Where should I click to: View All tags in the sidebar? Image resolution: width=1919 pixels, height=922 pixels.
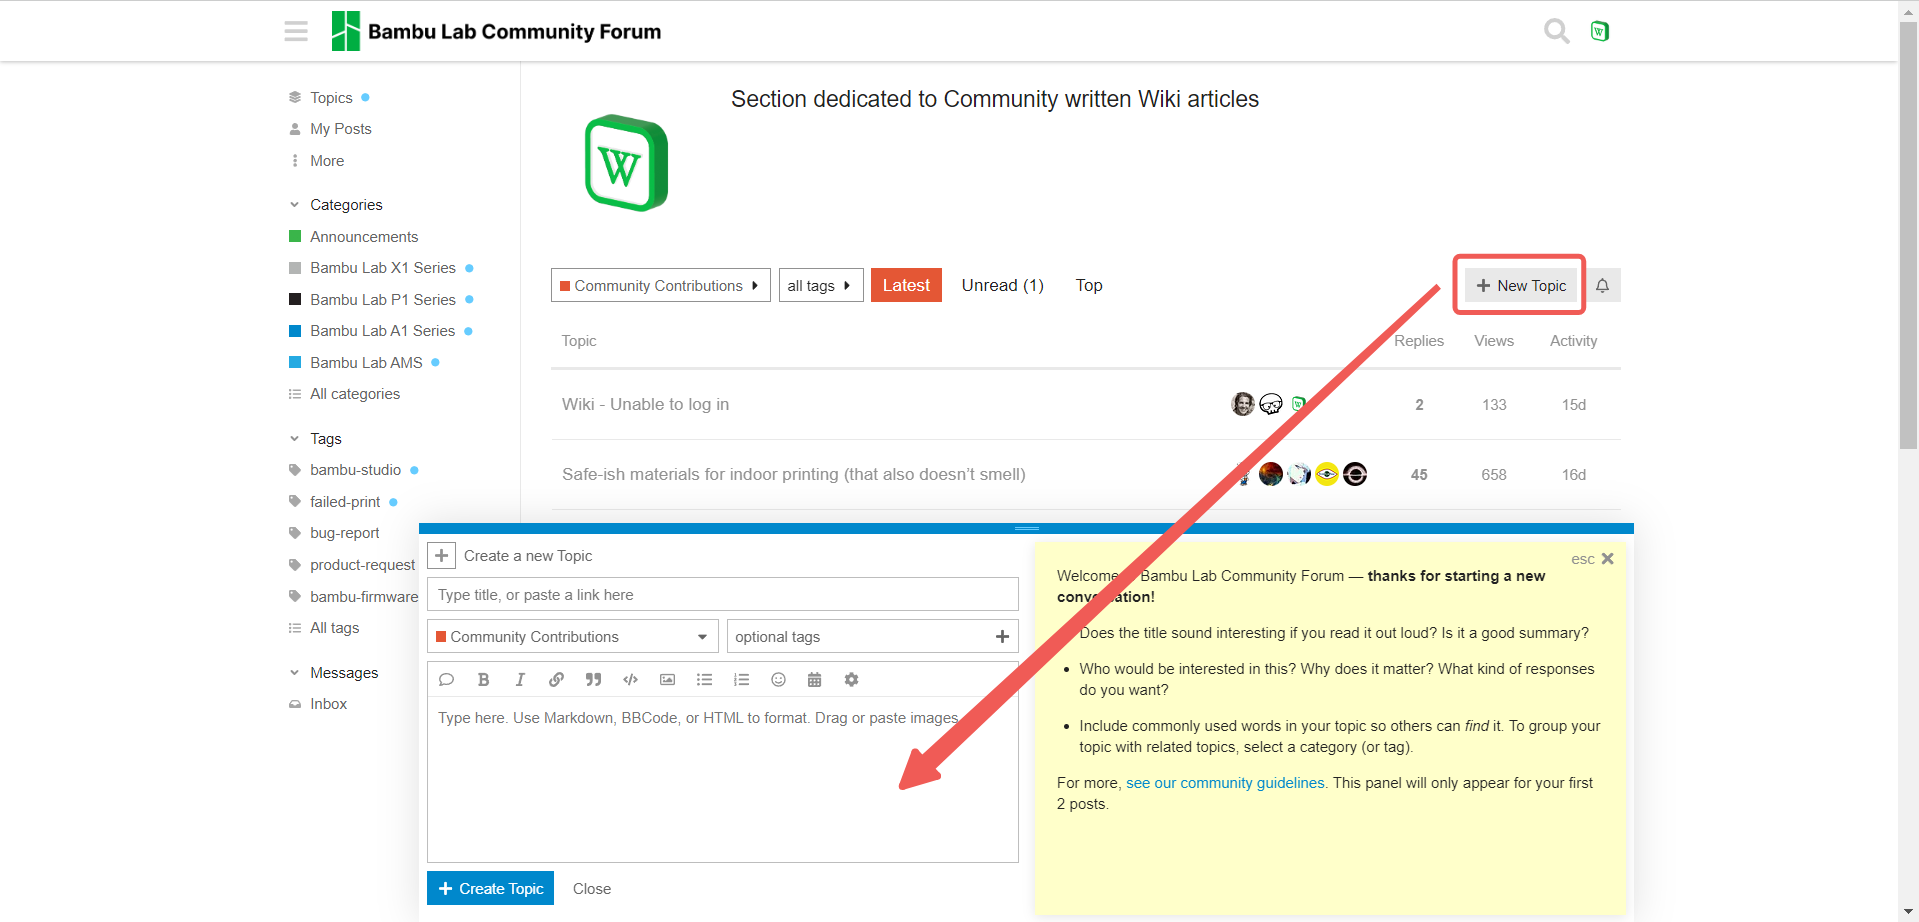tap(324, 628)
